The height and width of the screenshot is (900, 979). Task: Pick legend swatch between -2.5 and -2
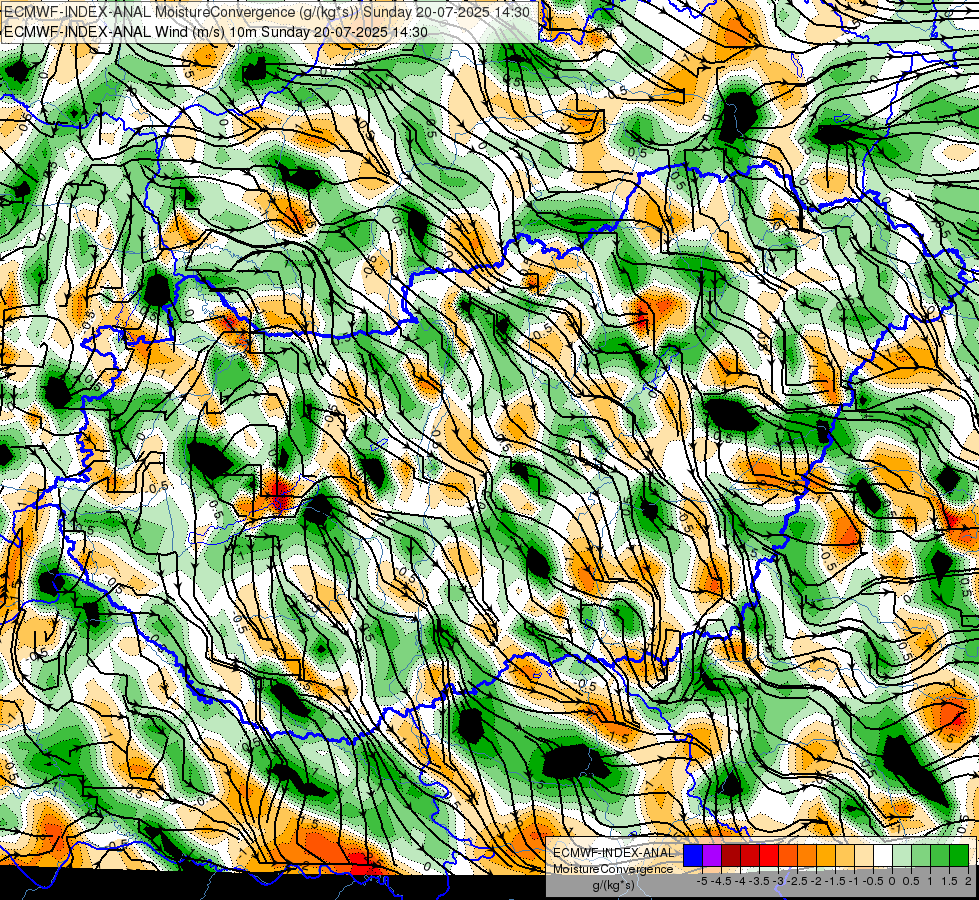coord(807,856)
